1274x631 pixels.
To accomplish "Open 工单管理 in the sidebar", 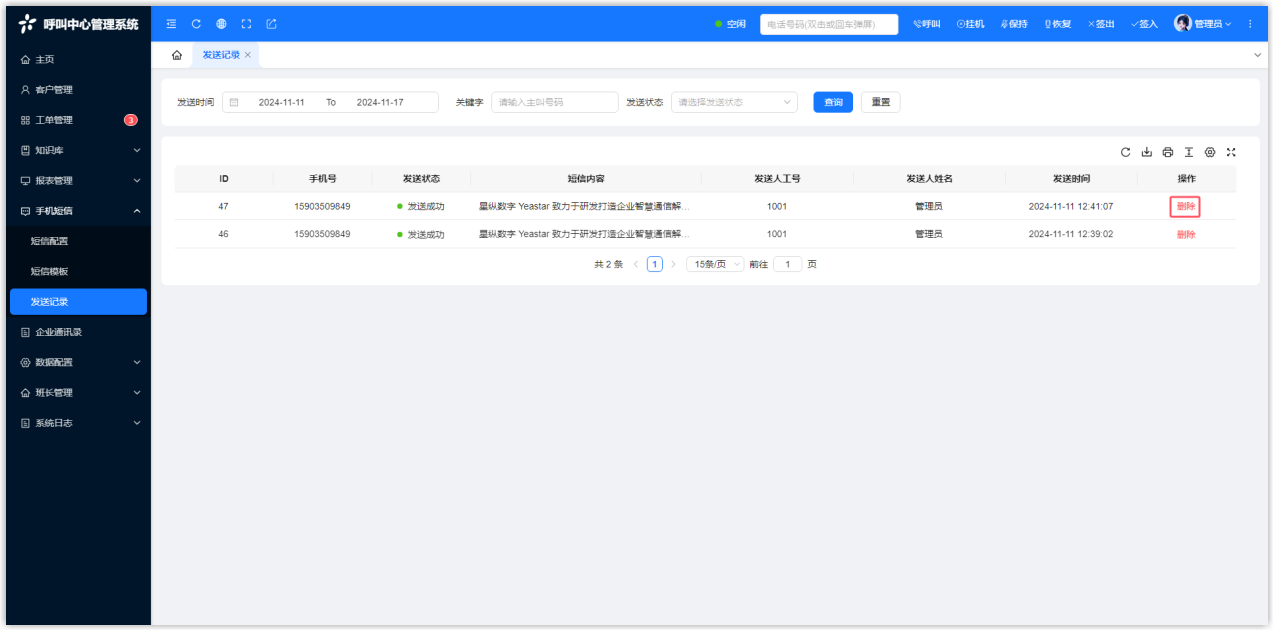I will (55, 120).
